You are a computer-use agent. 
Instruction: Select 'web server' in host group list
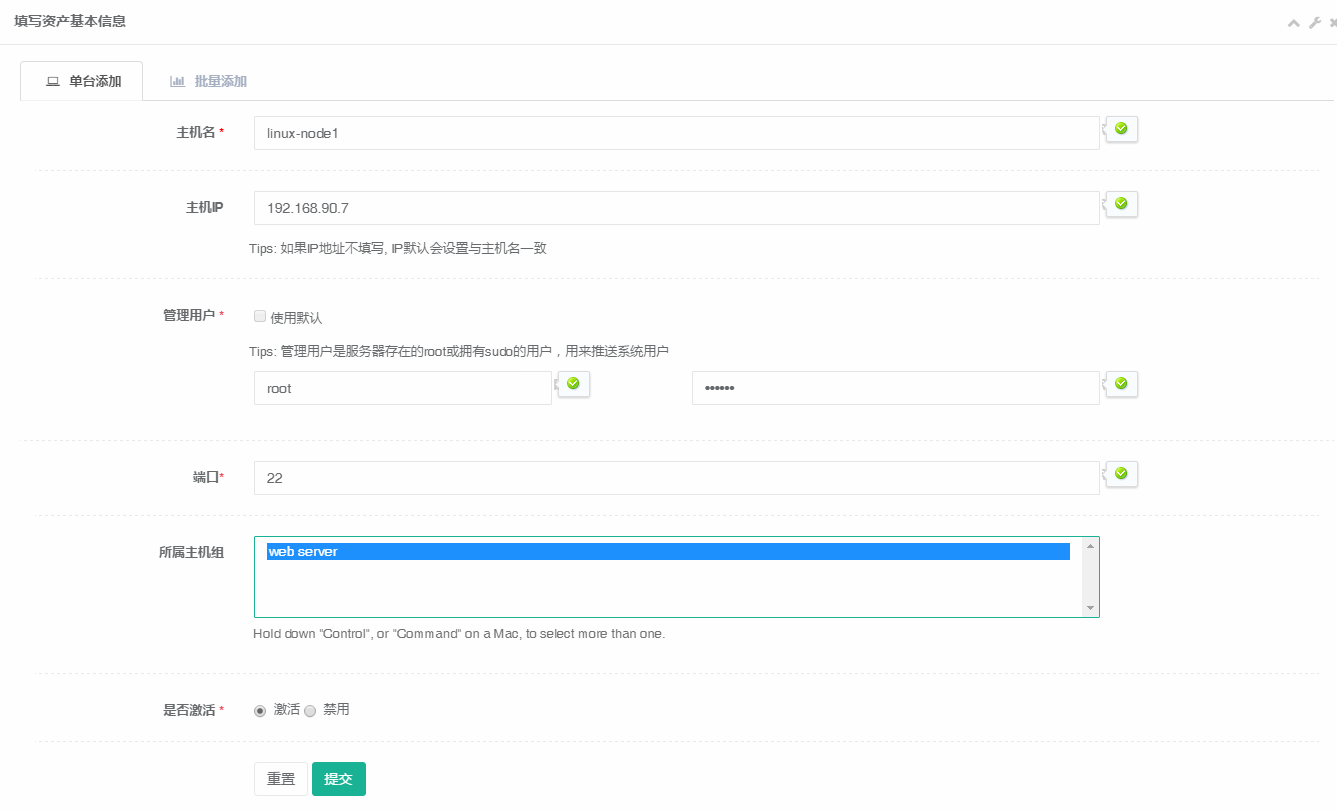[668, 552]
